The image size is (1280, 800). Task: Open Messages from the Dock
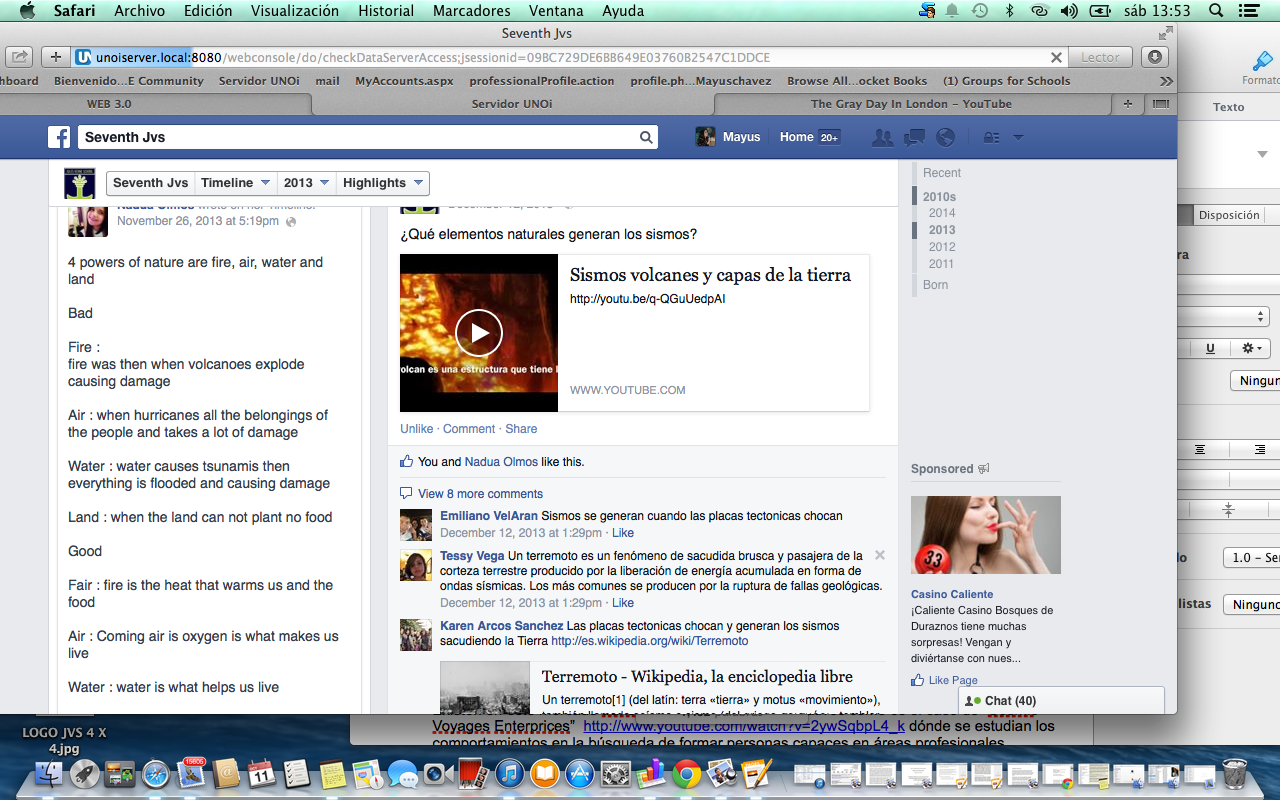tap(402, 774)
